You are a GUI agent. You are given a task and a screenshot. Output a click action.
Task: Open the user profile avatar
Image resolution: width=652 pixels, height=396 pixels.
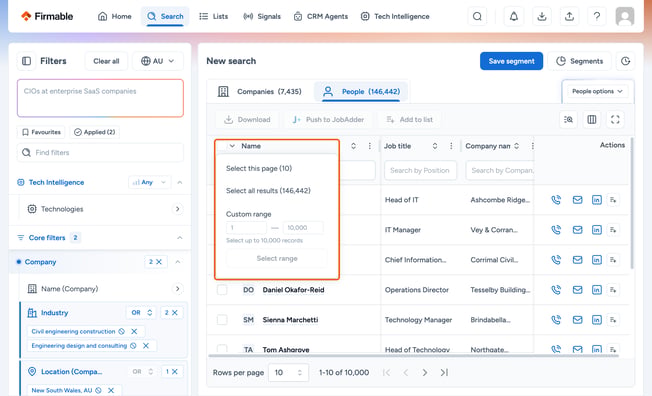click(625, 16)
